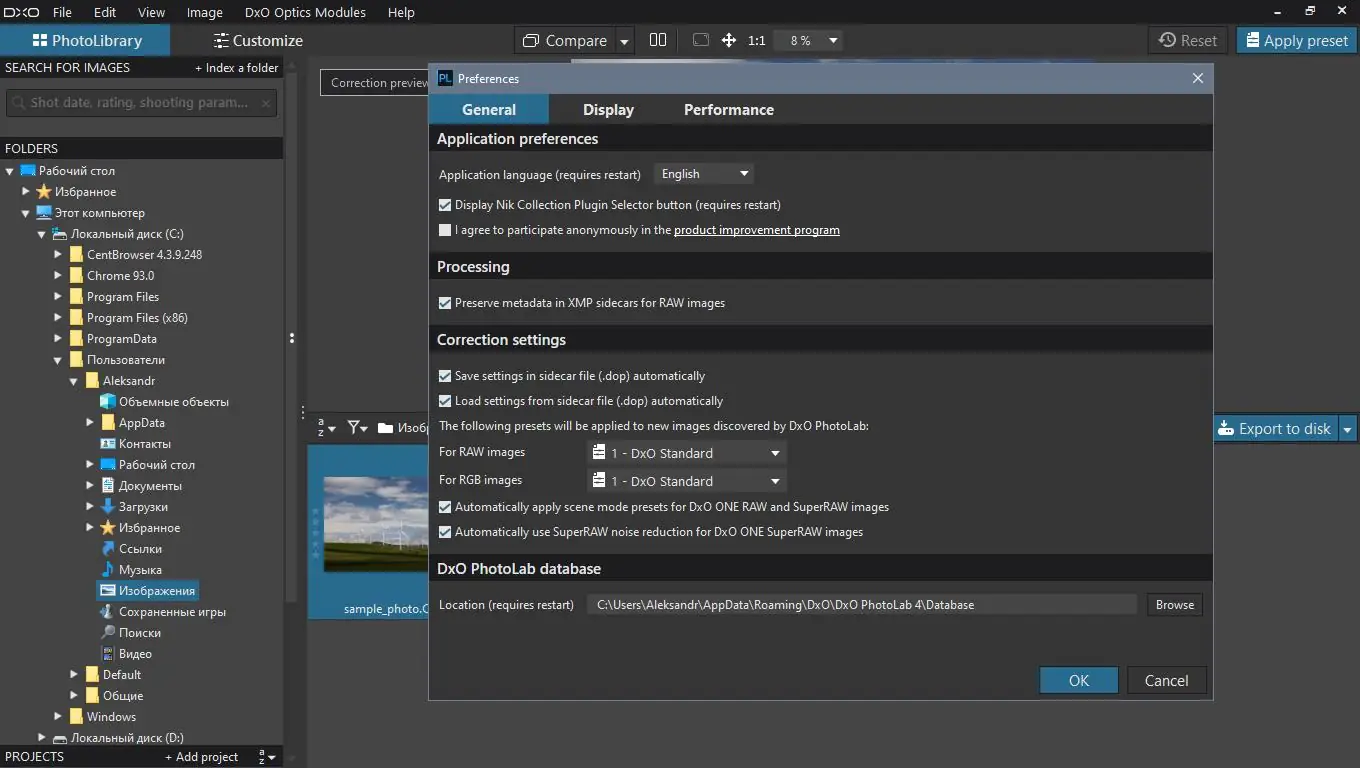1360x768 pixels.
Task: Click the image search input field
Action: click(x=140, y=102)
